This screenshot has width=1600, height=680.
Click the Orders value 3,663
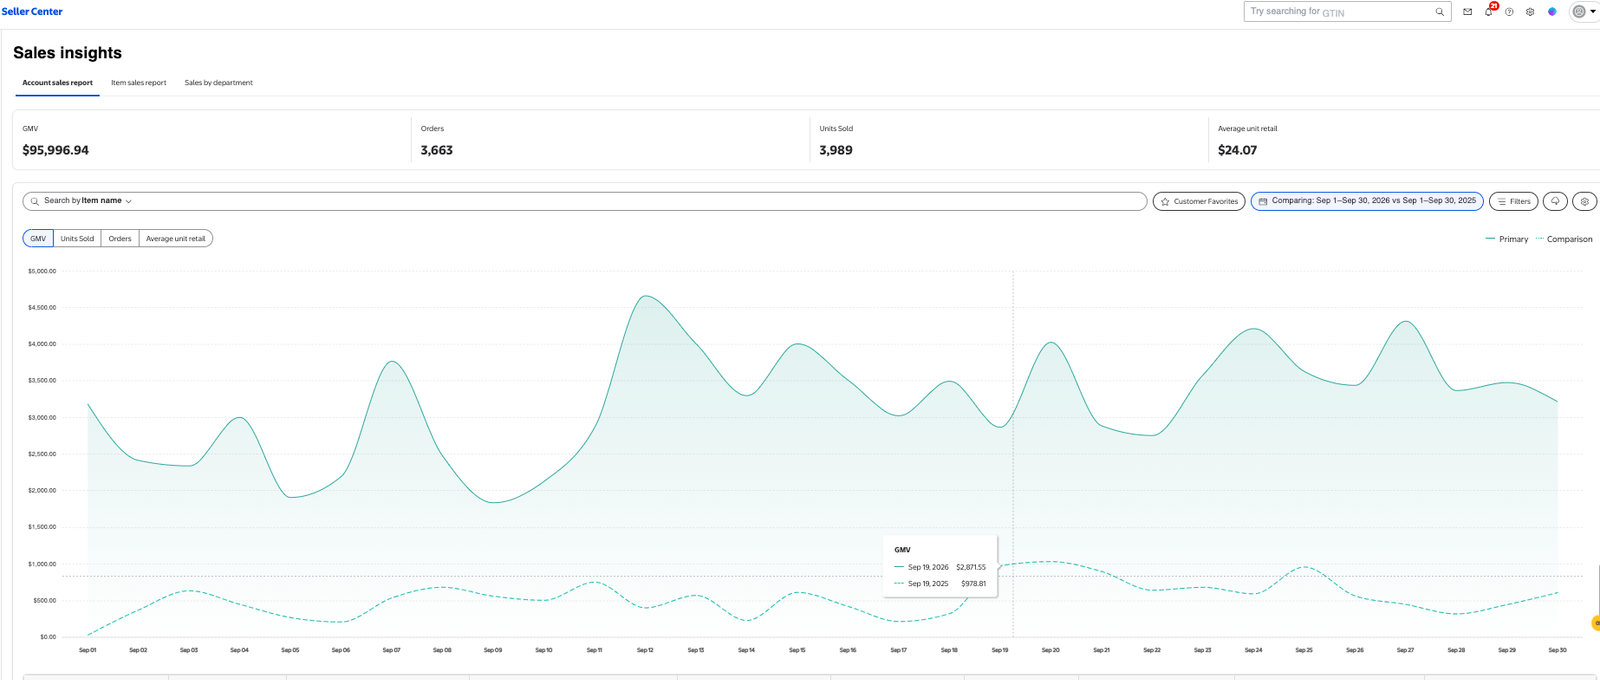click(437, 150)
